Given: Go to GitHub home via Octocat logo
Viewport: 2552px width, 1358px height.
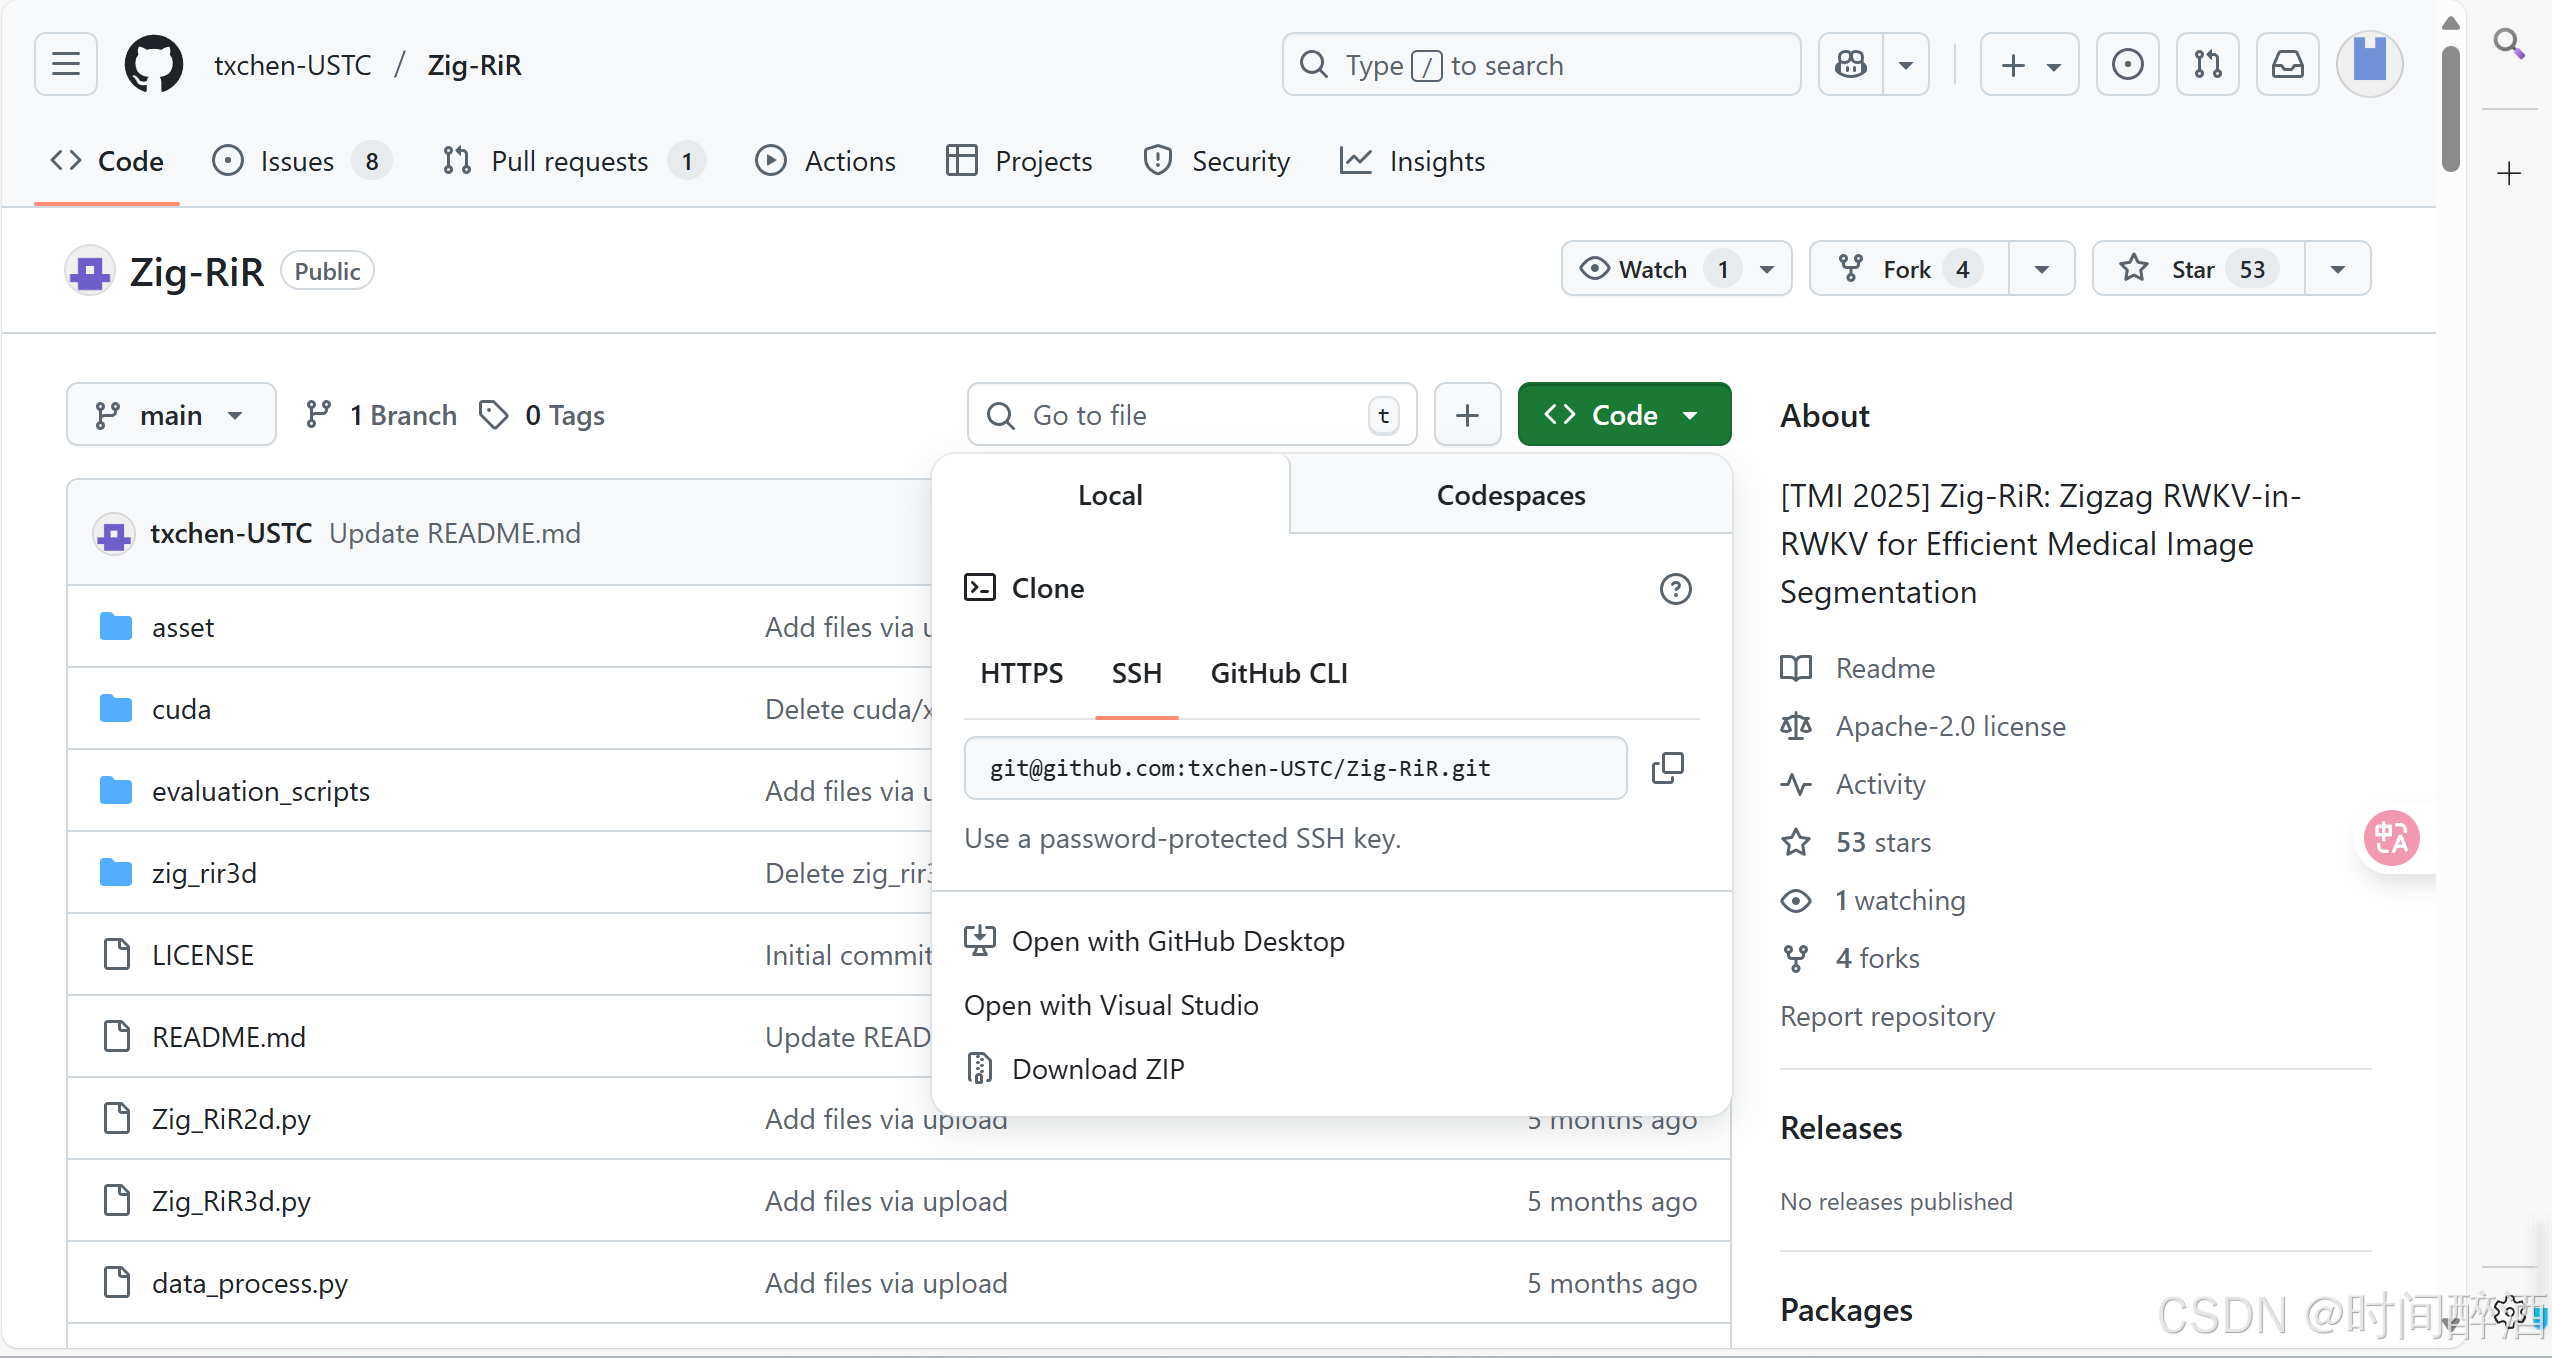Looking at the screenshot, I should pyautogui.click(x=153, y=65).
